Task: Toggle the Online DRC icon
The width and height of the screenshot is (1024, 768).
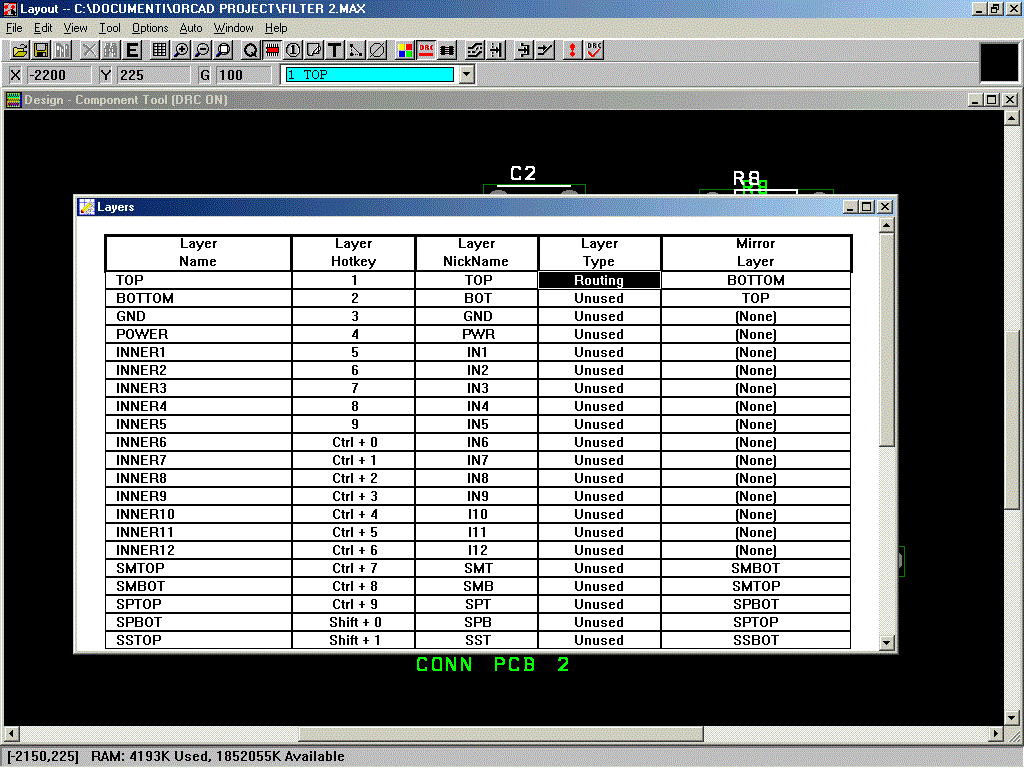Action: [x=426, y=50]
